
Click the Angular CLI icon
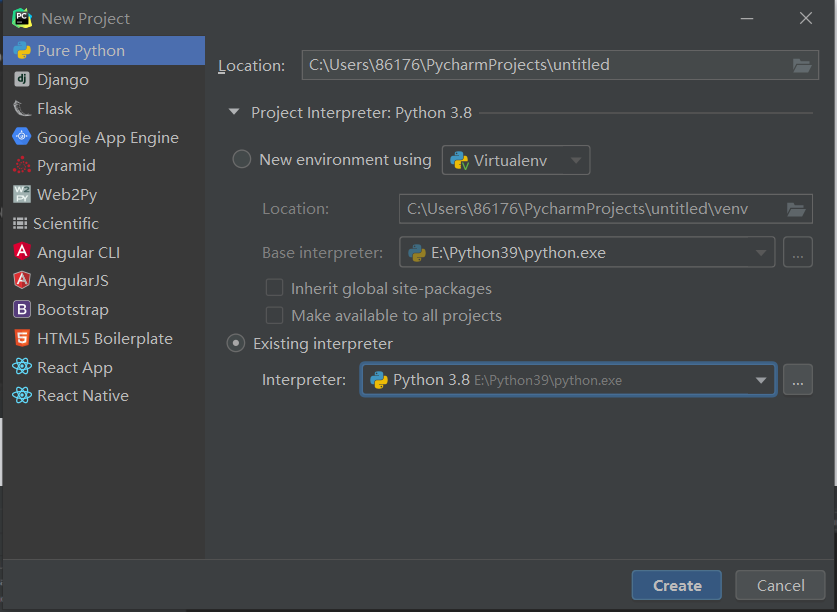pyautogui.click(x=21, y=252)
